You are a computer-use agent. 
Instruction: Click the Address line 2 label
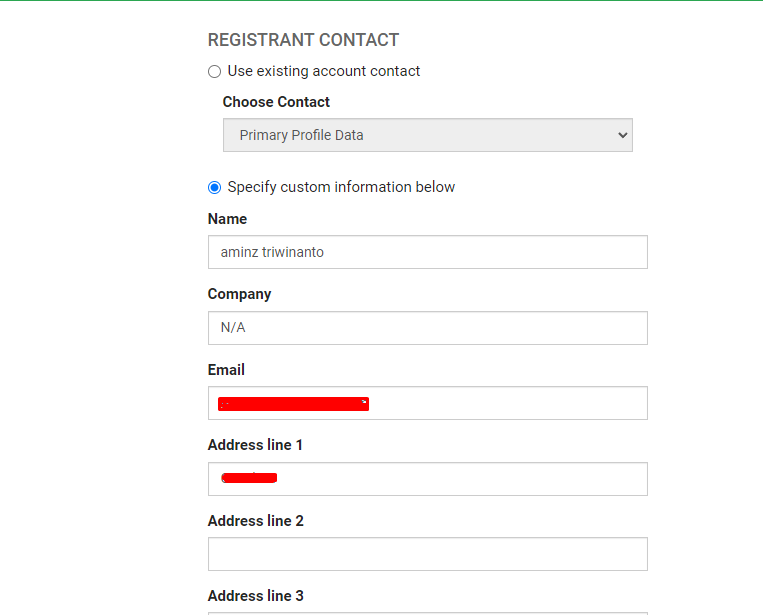(x=255, y=521)
